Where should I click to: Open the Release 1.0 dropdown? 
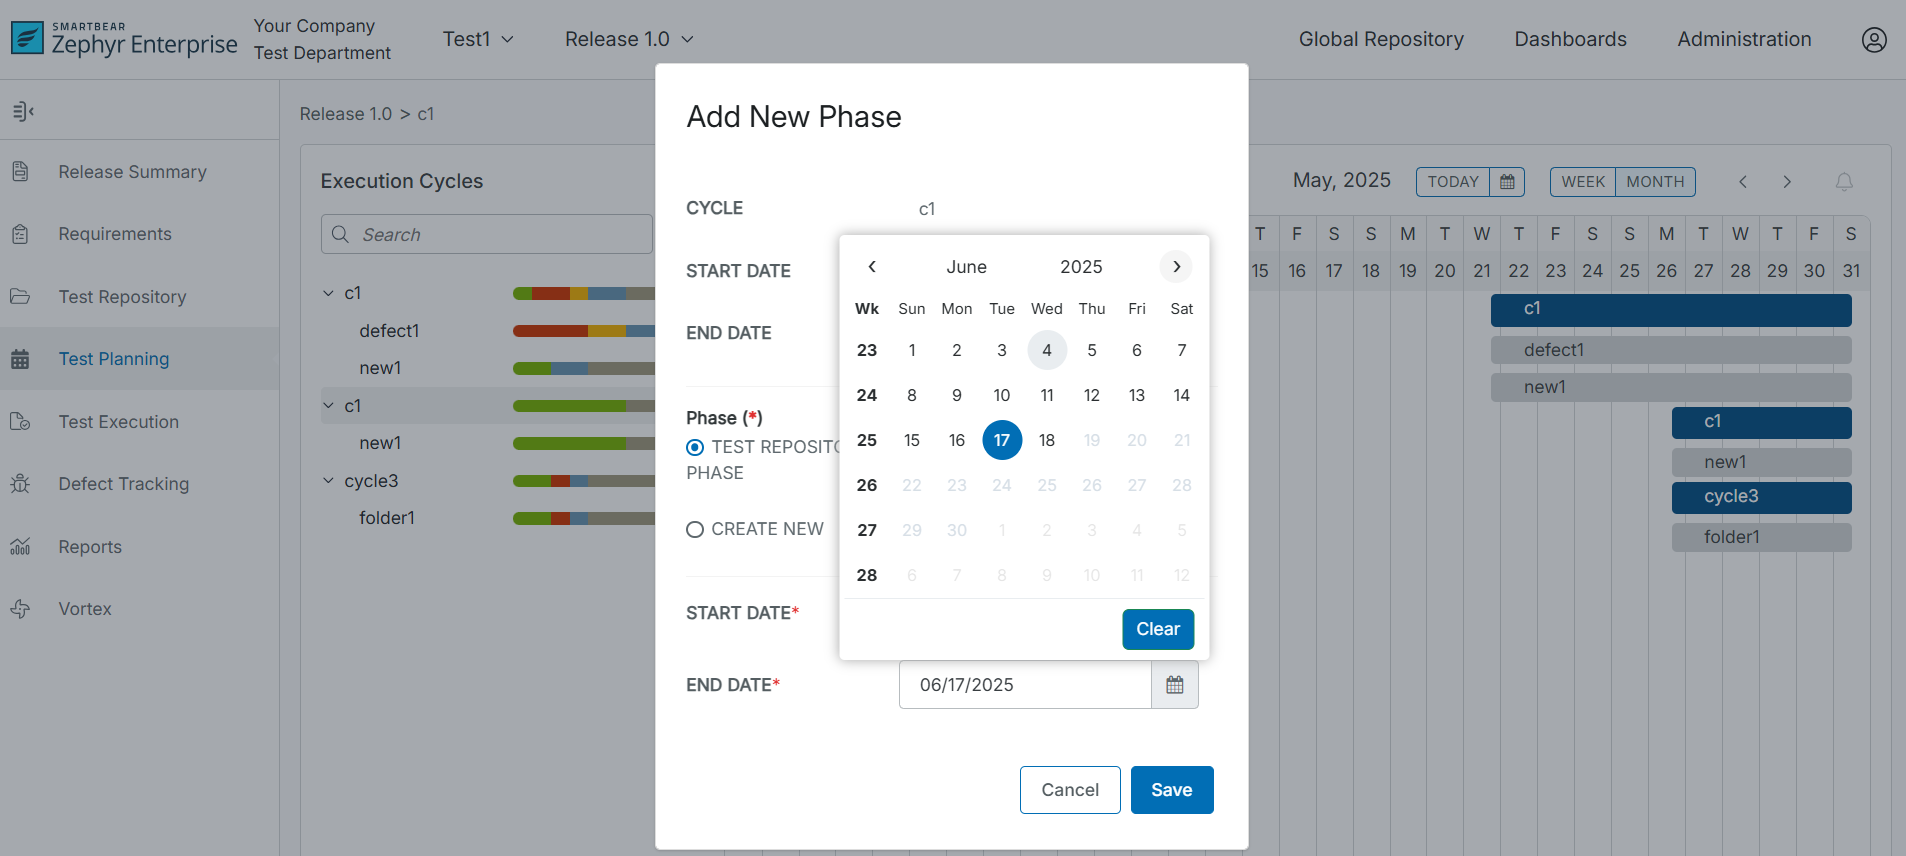coord(629,39)
